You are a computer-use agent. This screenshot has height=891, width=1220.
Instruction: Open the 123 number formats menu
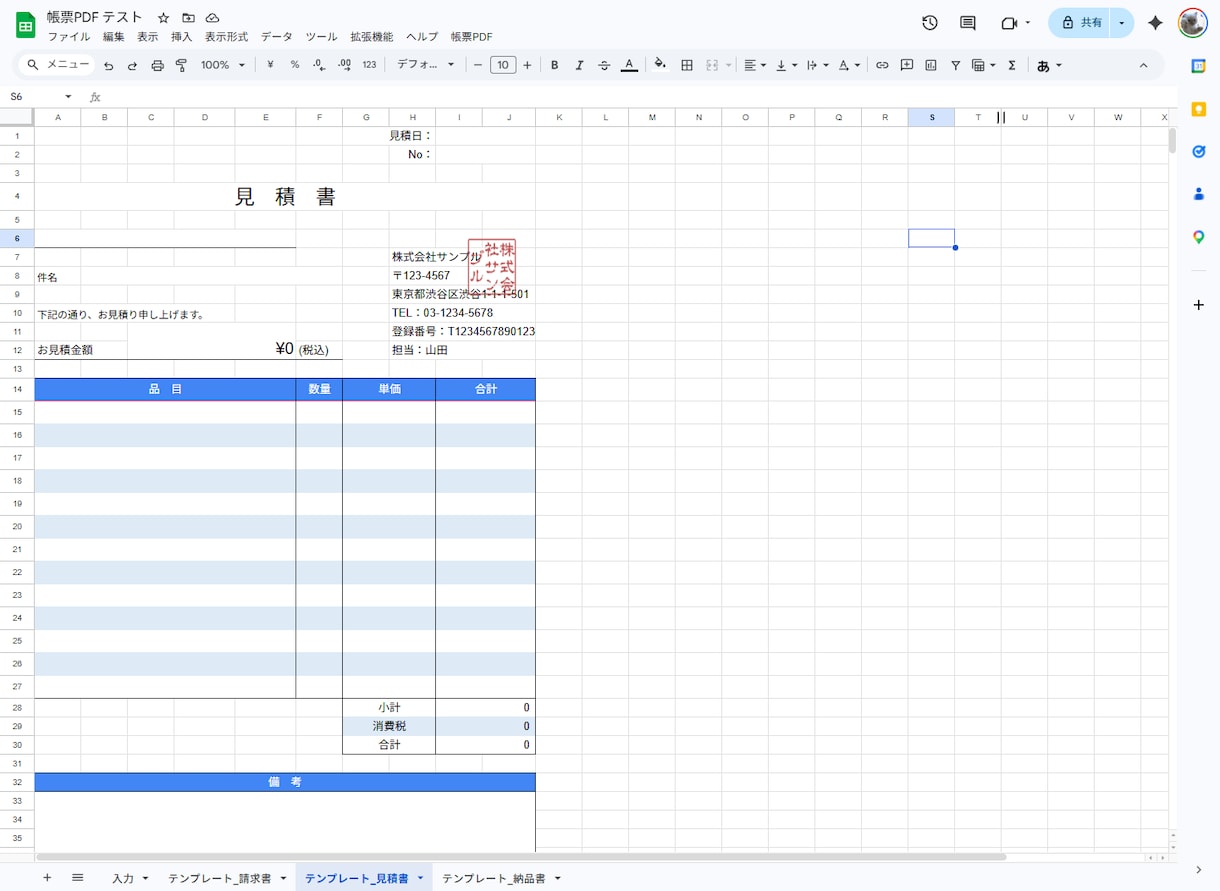pyautogui.click(x=369, y=65)
